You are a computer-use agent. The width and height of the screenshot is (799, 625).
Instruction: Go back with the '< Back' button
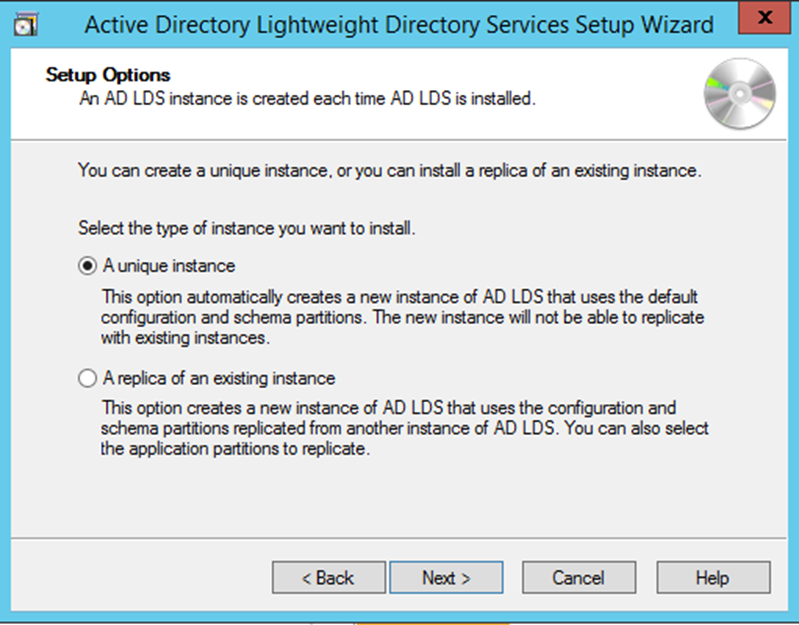tap(328, 578)
